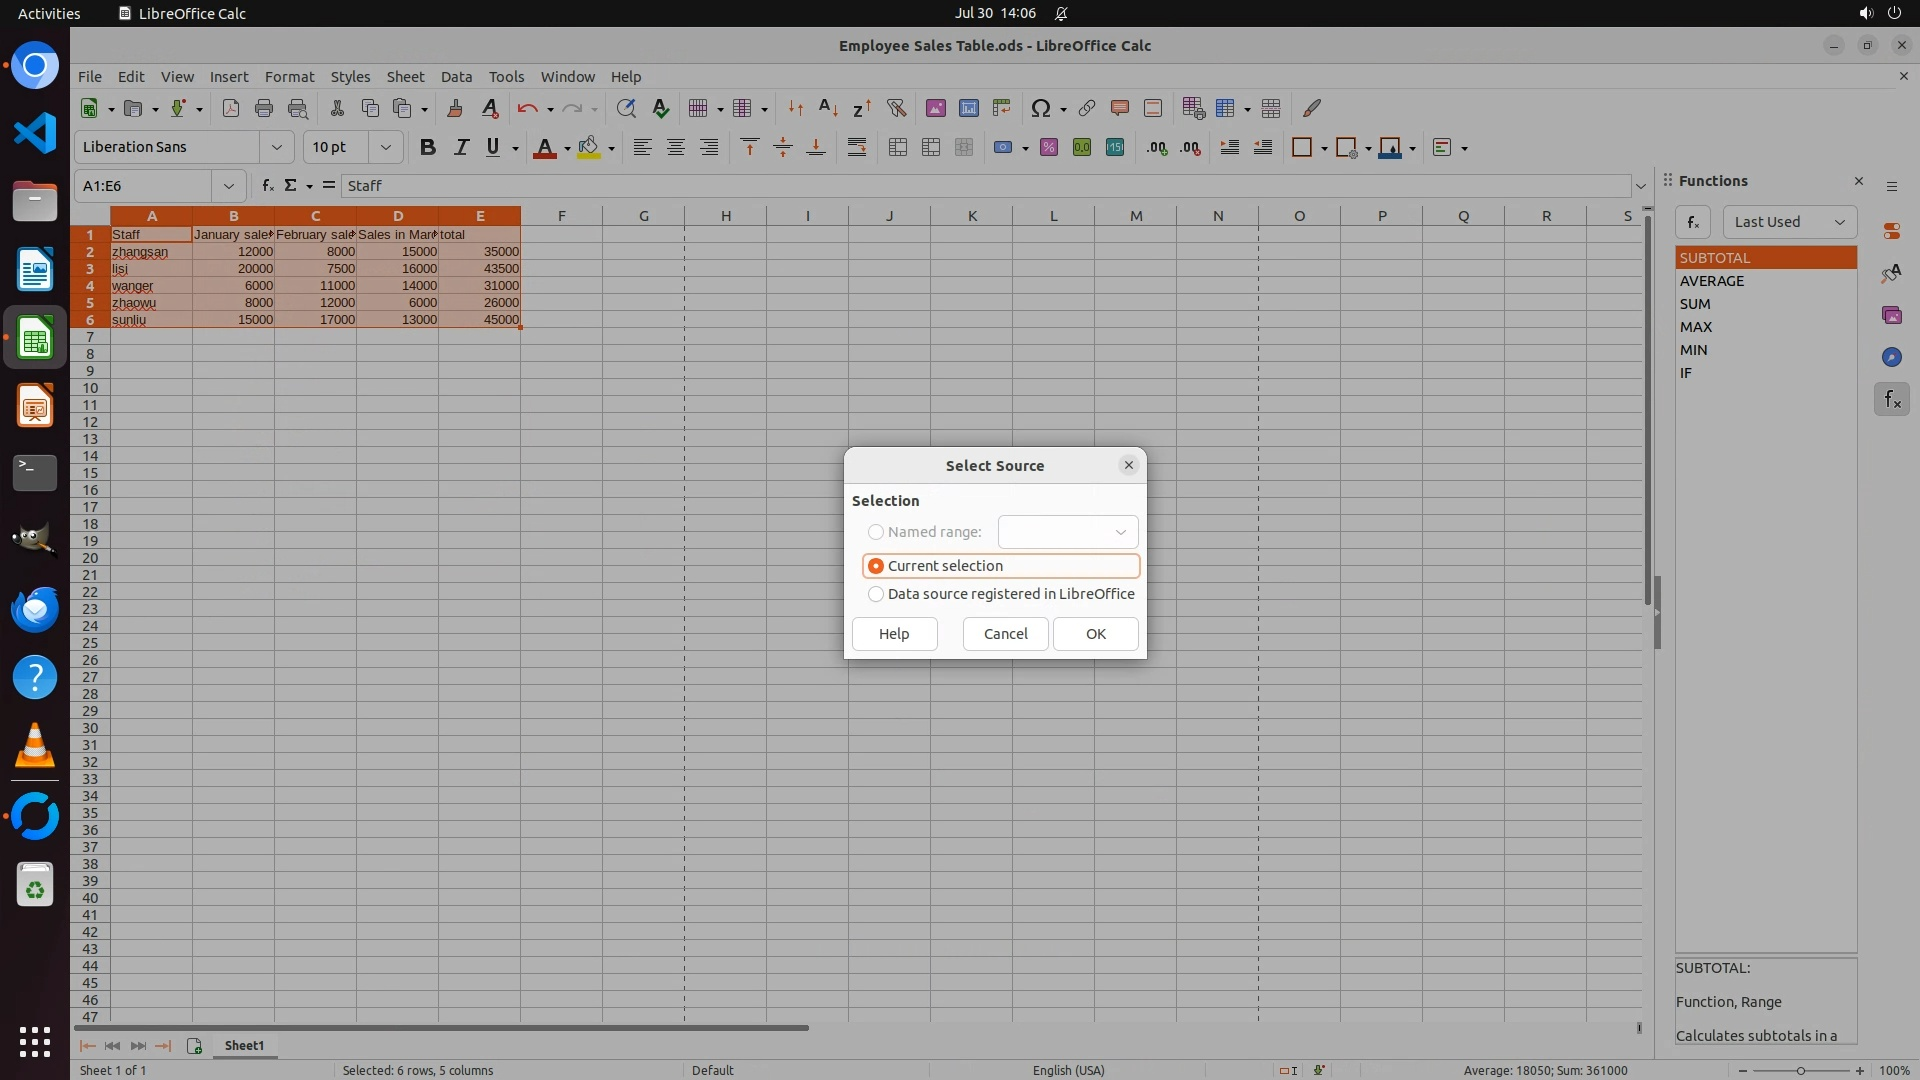Viewport: 1920px width, 1080px height.
Task: Open the Navigator sidebar panel icon
Action: 1891,357
